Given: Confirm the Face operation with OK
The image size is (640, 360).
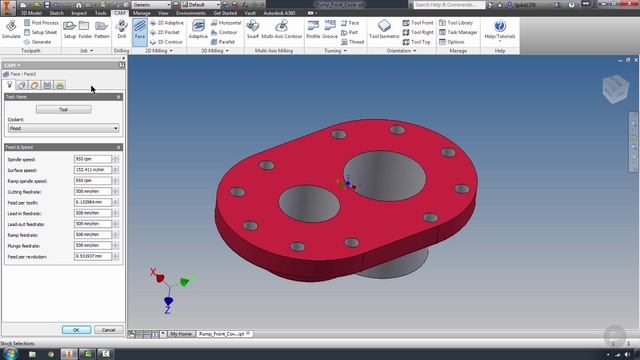Looking at the screenshot, I should point(76,330).
